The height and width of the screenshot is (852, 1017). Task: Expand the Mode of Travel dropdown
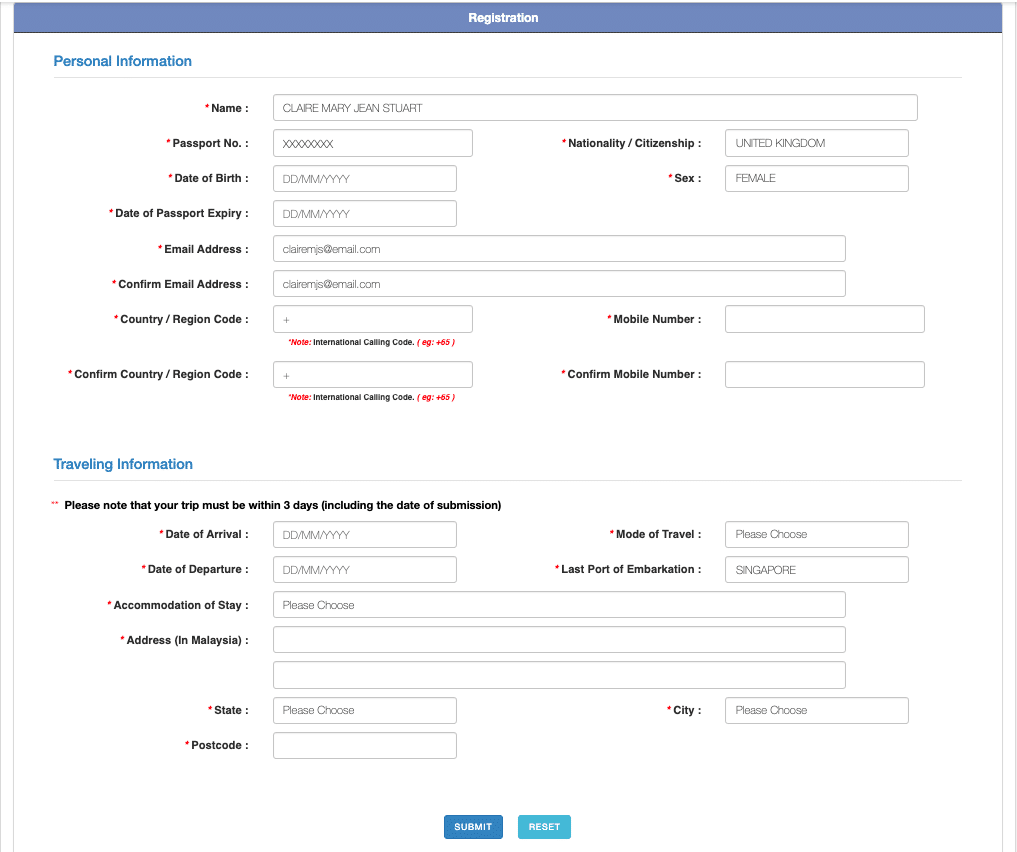[x=816, y=534]
